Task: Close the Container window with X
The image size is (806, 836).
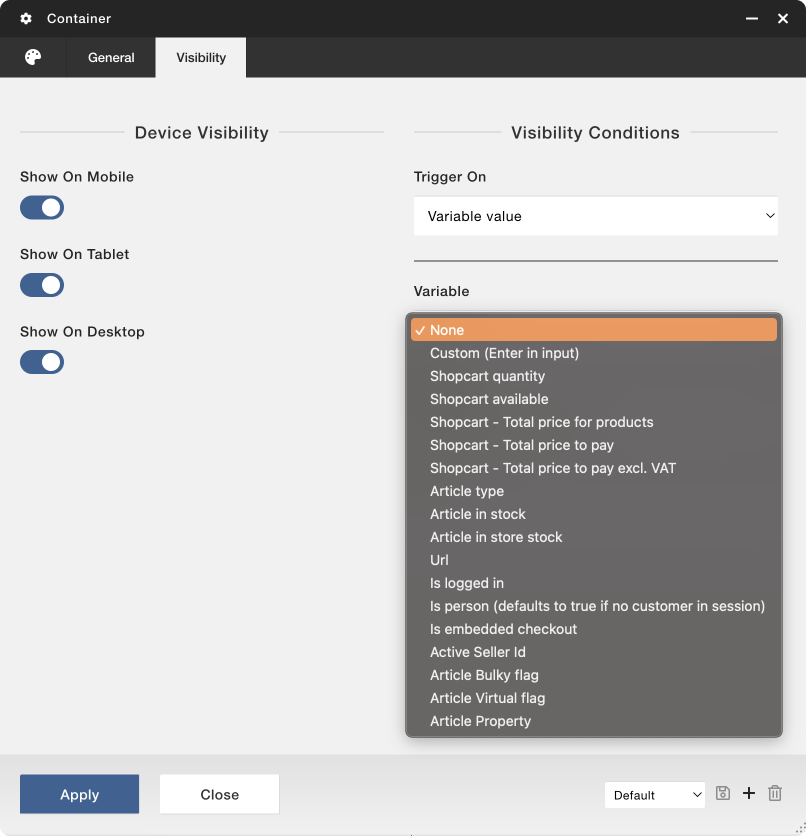Action: [x=783, y=19]
